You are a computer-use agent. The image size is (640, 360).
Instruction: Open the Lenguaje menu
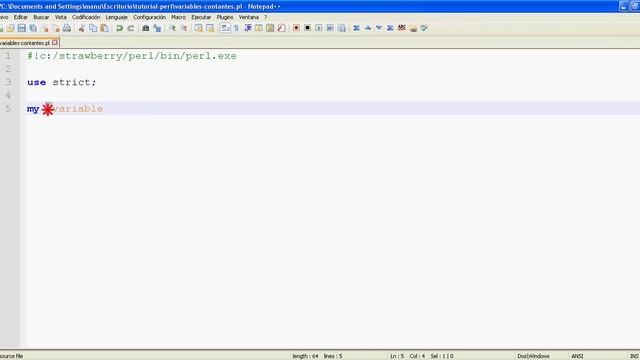(x=116, y=17)
